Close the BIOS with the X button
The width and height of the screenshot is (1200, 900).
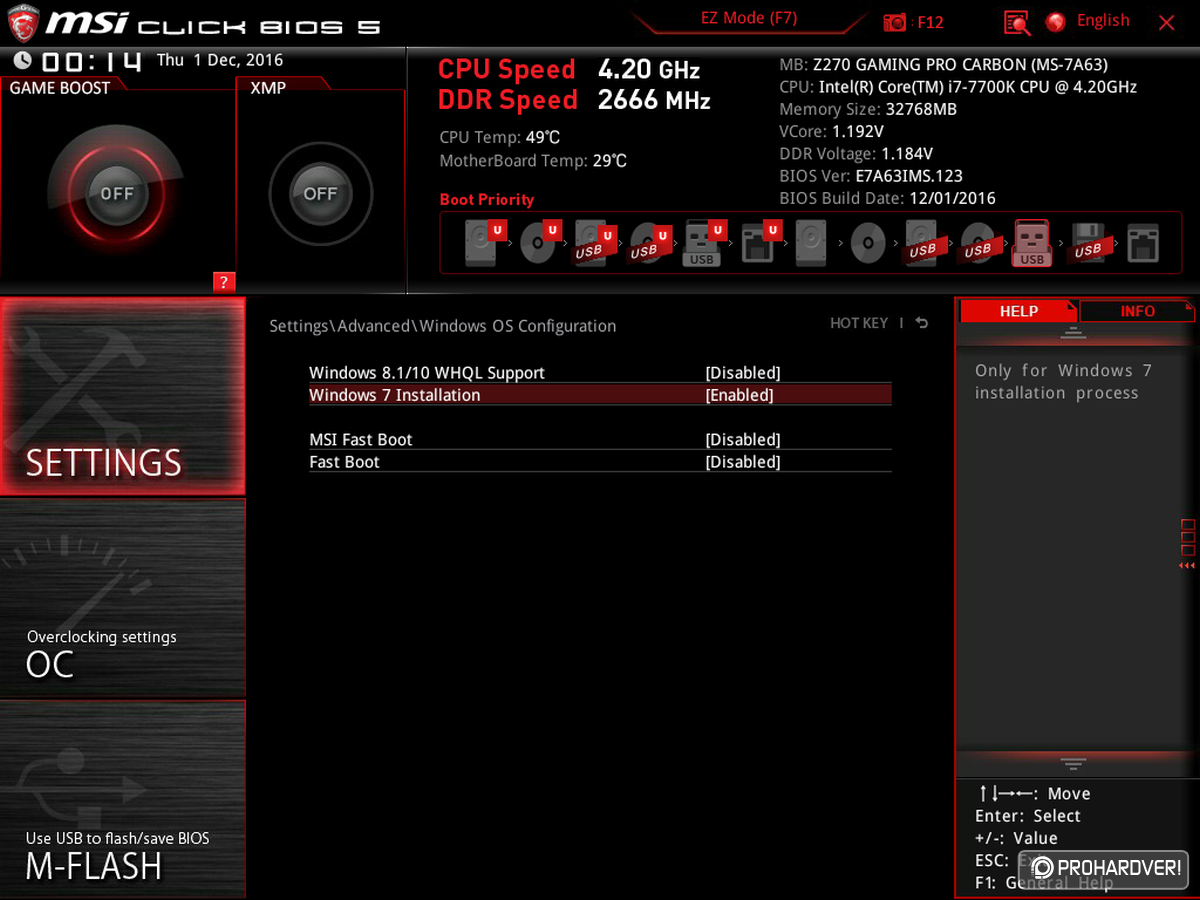[x=1166, y=22]
